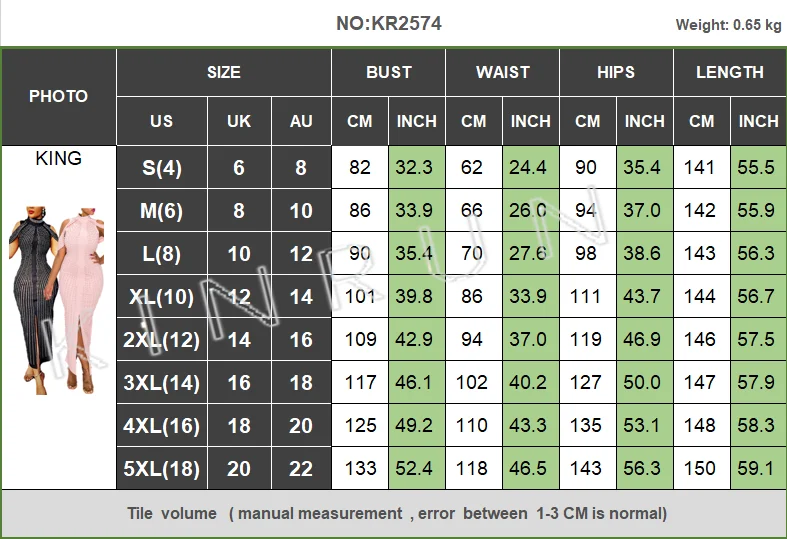Select the 5XL(18) size cell
This screenshot has width=787, height=539.
coord(162,469)
